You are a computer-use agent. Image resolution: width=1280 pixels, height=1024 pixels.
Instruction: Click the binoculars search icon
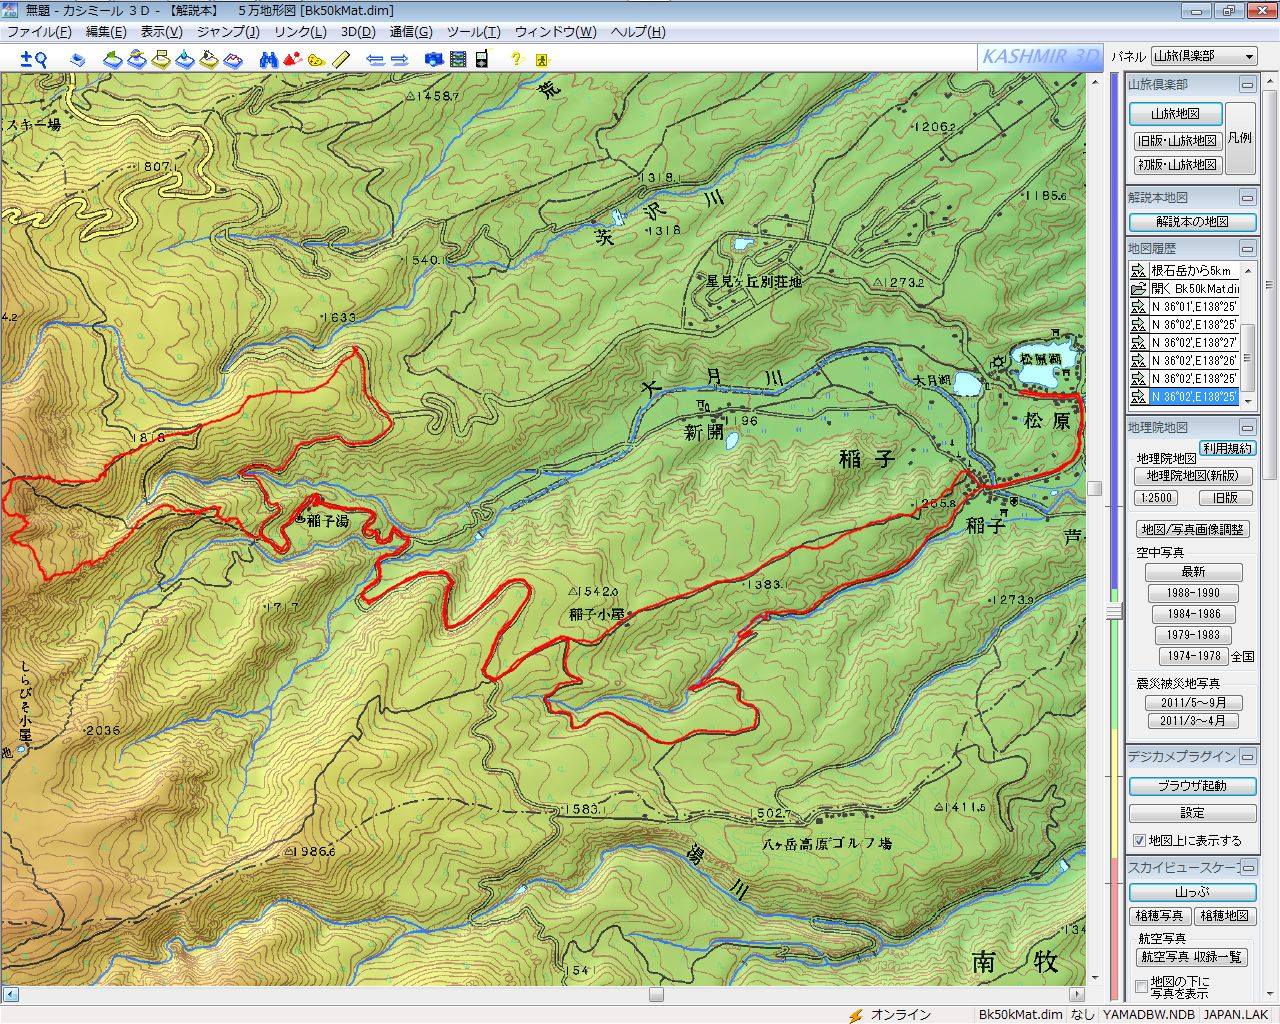(268, 59)
